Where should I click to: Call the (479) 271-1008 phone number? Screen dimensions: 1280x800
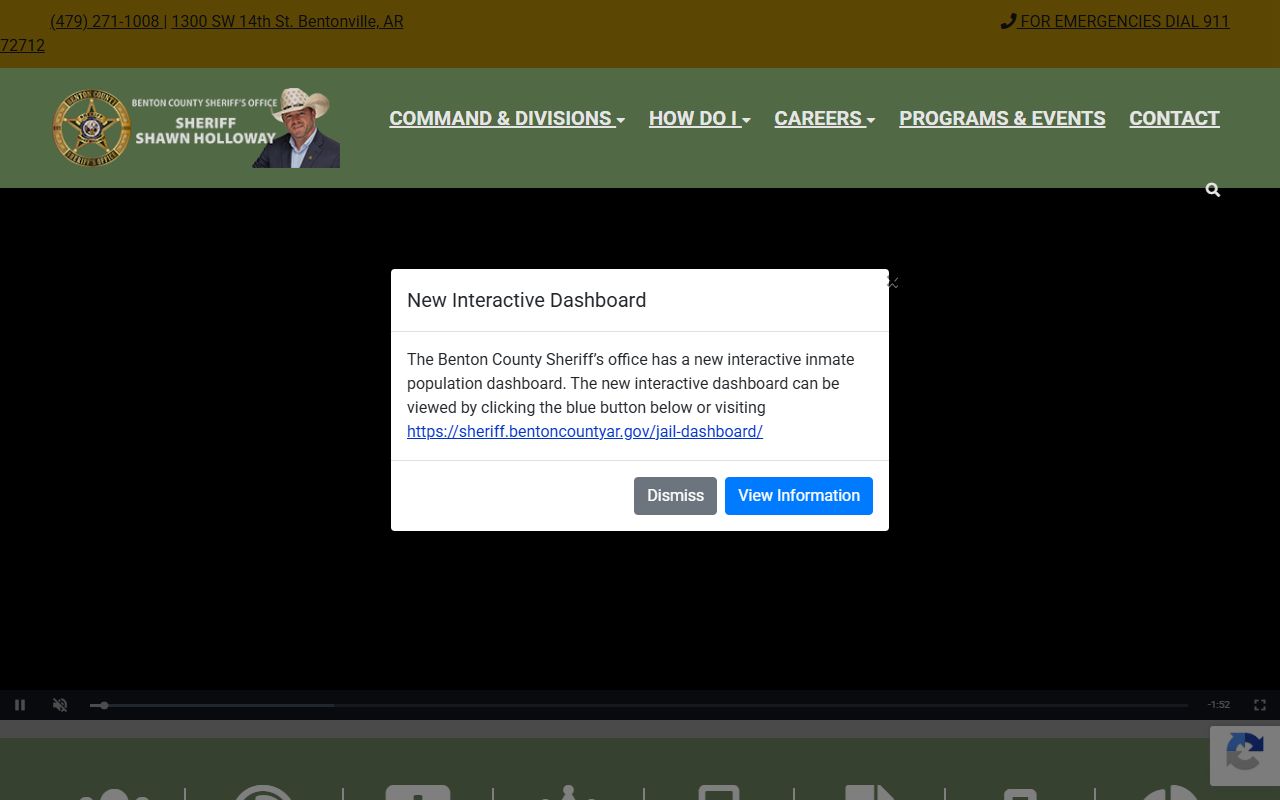[104, 21]
